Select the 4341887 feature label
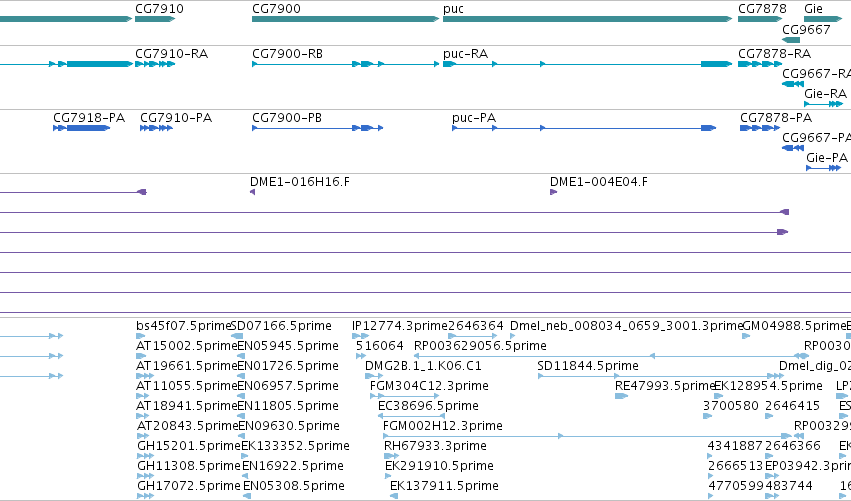This screenshot has height=501, width=851. [x=735, y=446]
